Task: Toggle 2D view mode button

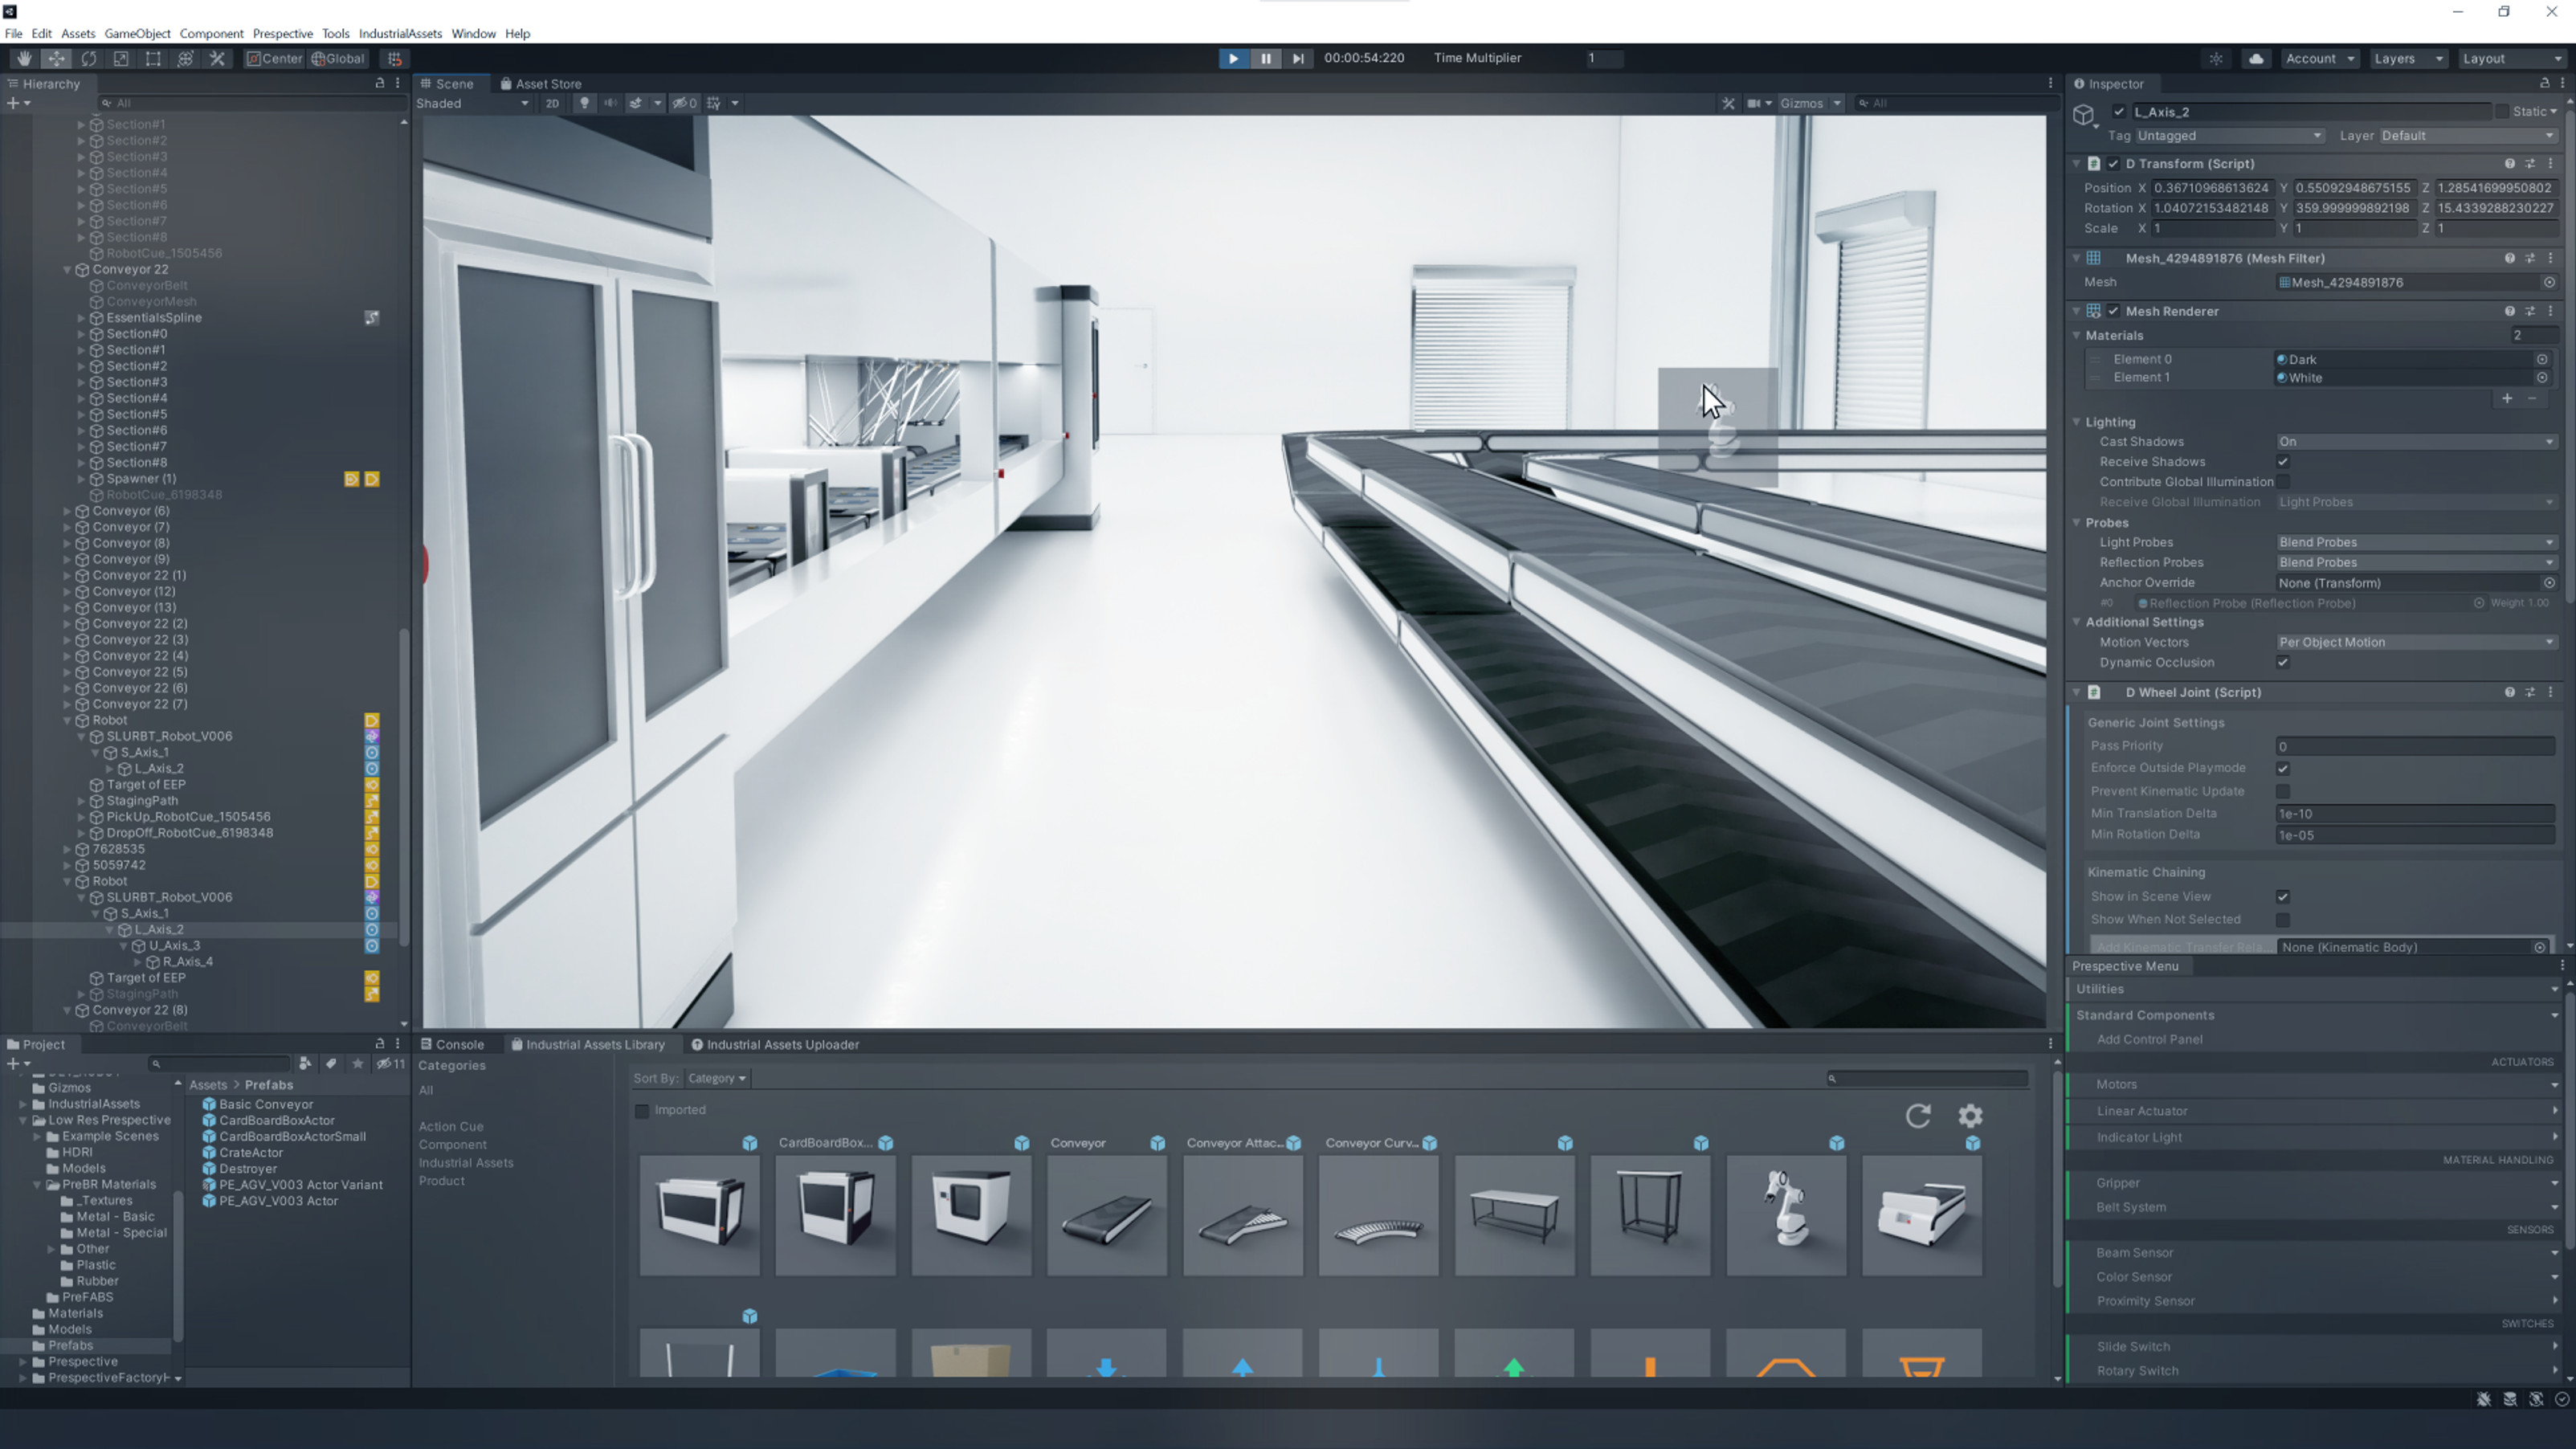Action: (x=552, y=103)
